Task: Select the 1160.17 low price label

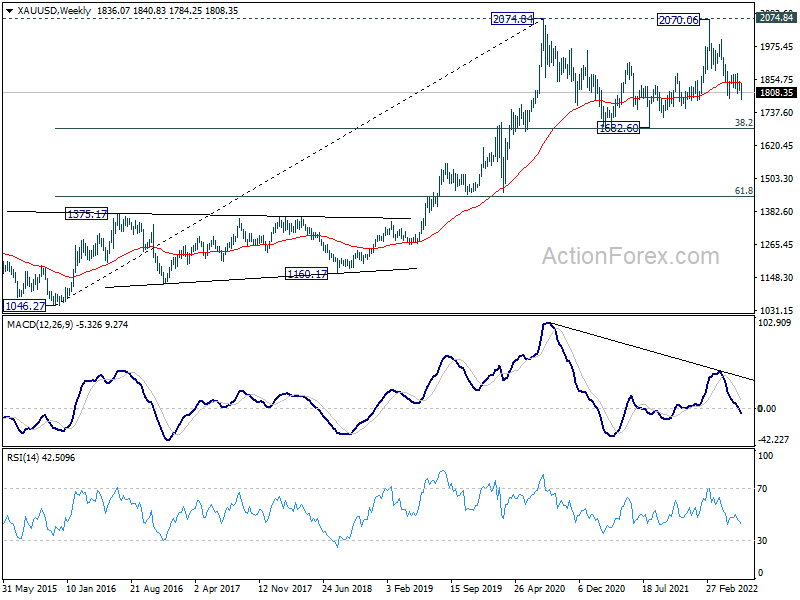Action: tap(306, 274)
